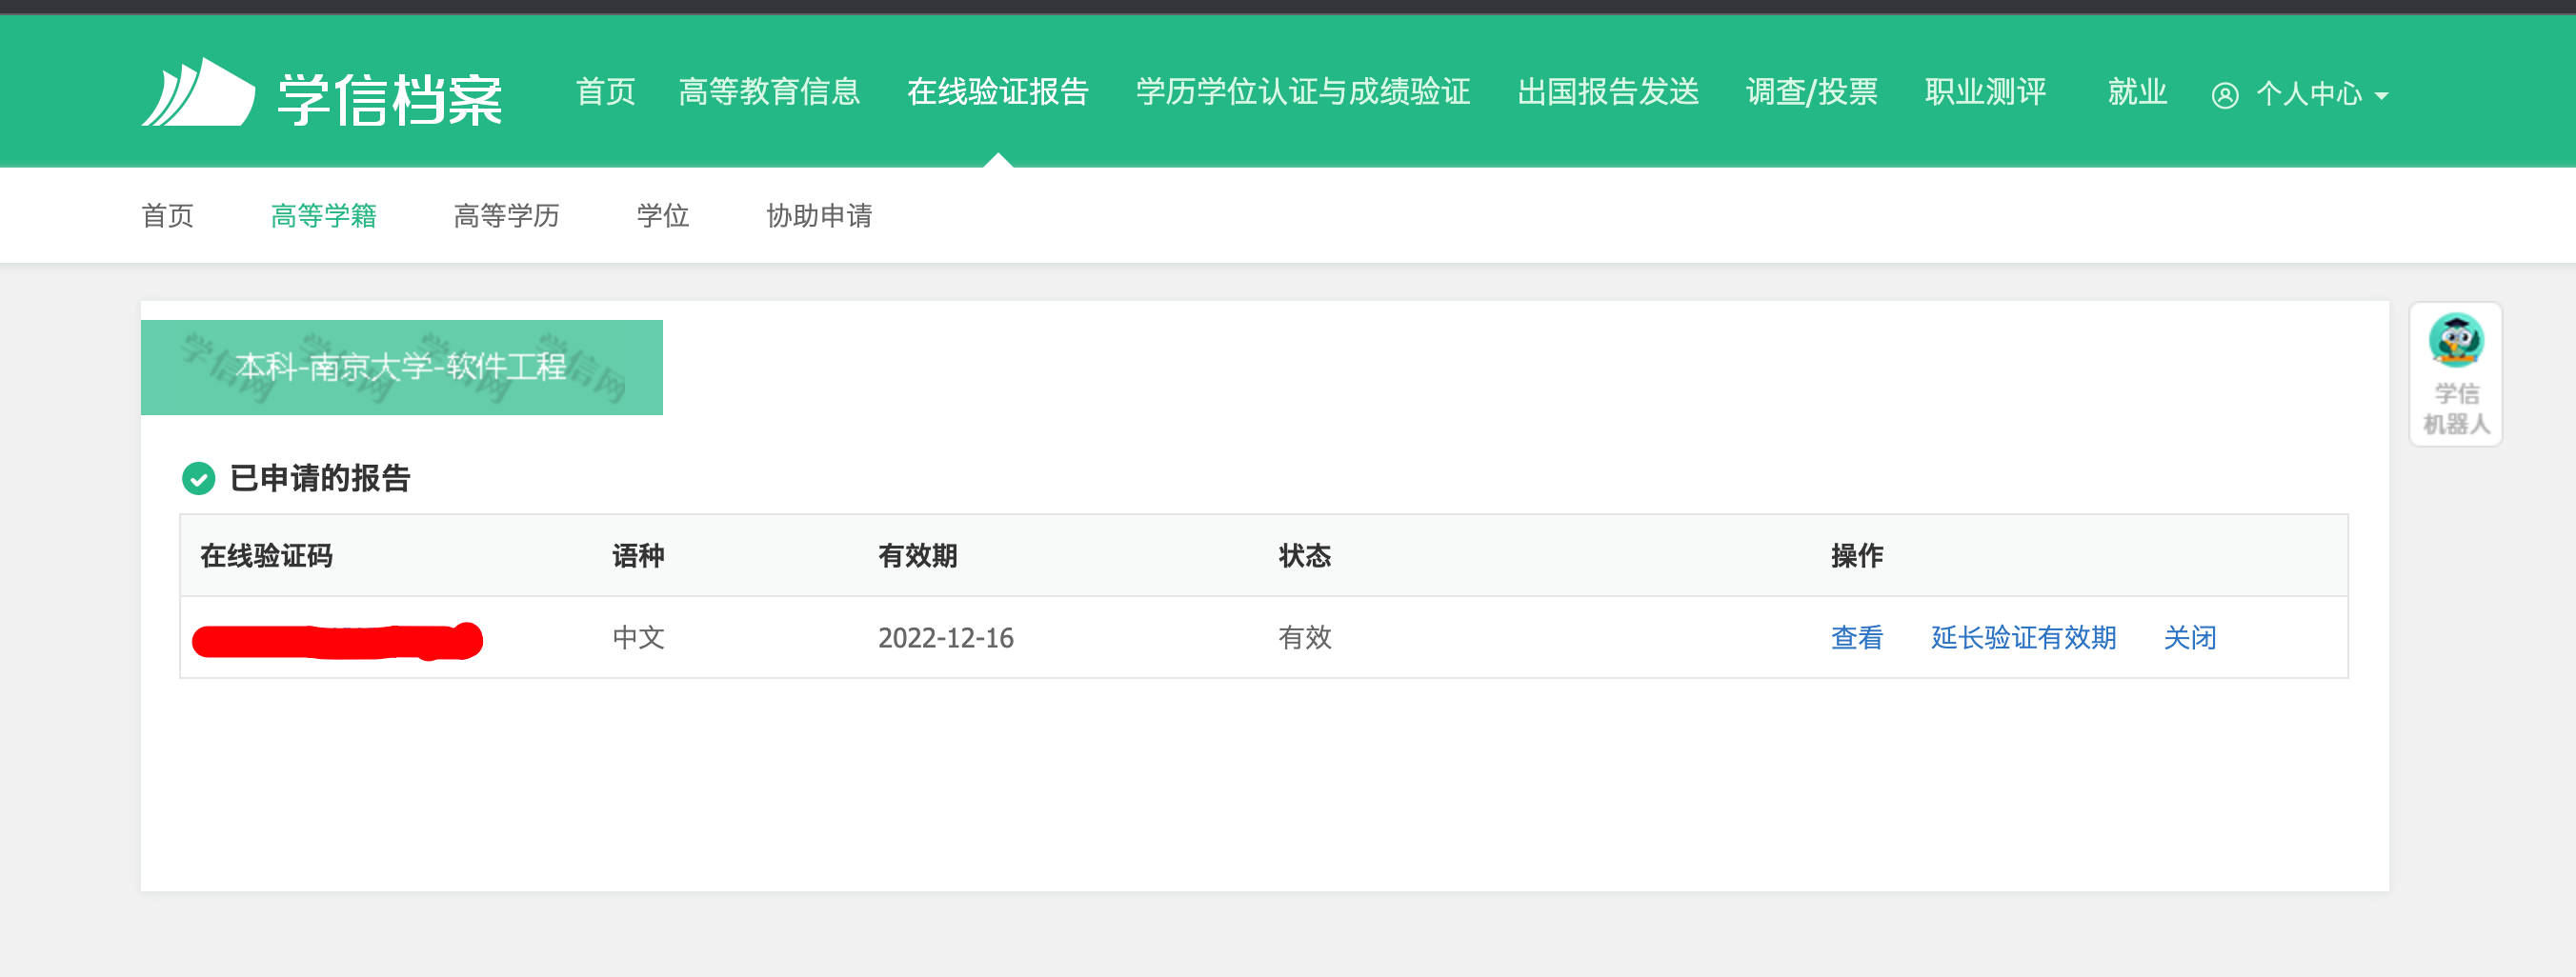Open the 调查/投票 section
Image resolution: width=2576 pixels, height=977 pixels.
coord(1811,92)
